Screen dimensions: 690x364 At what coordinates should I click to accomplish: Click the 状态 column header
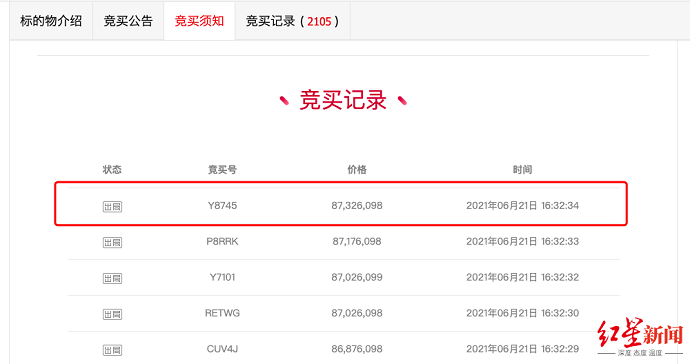[112, 169]
